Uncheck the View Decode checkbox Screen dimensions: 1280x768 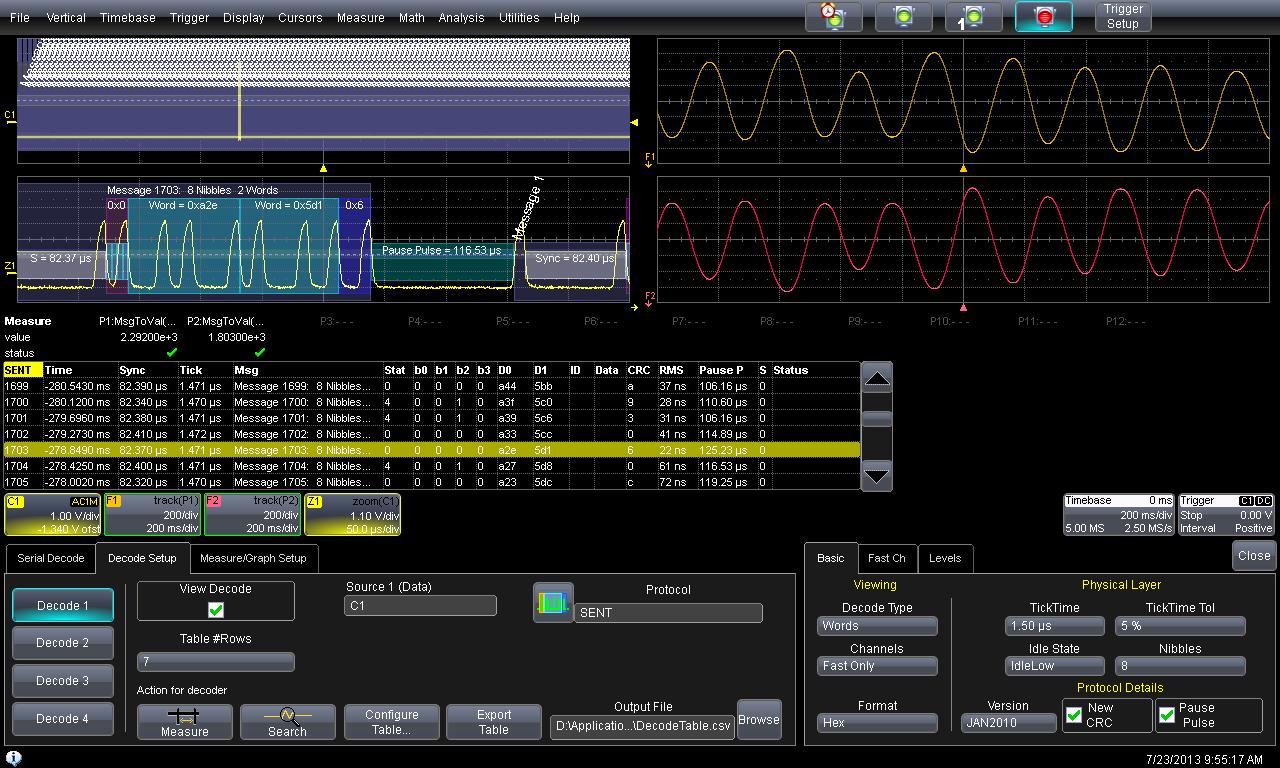click(216, 609)
